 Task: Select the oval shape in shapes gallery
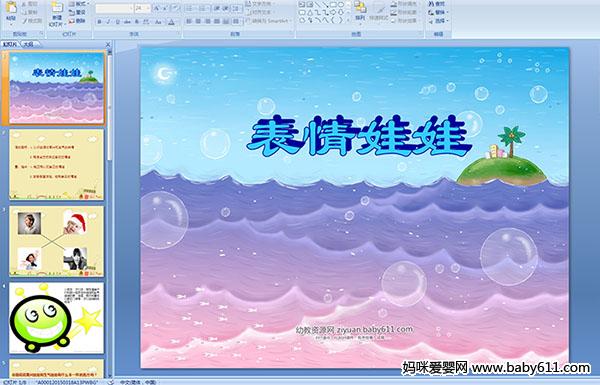[341, 5]
